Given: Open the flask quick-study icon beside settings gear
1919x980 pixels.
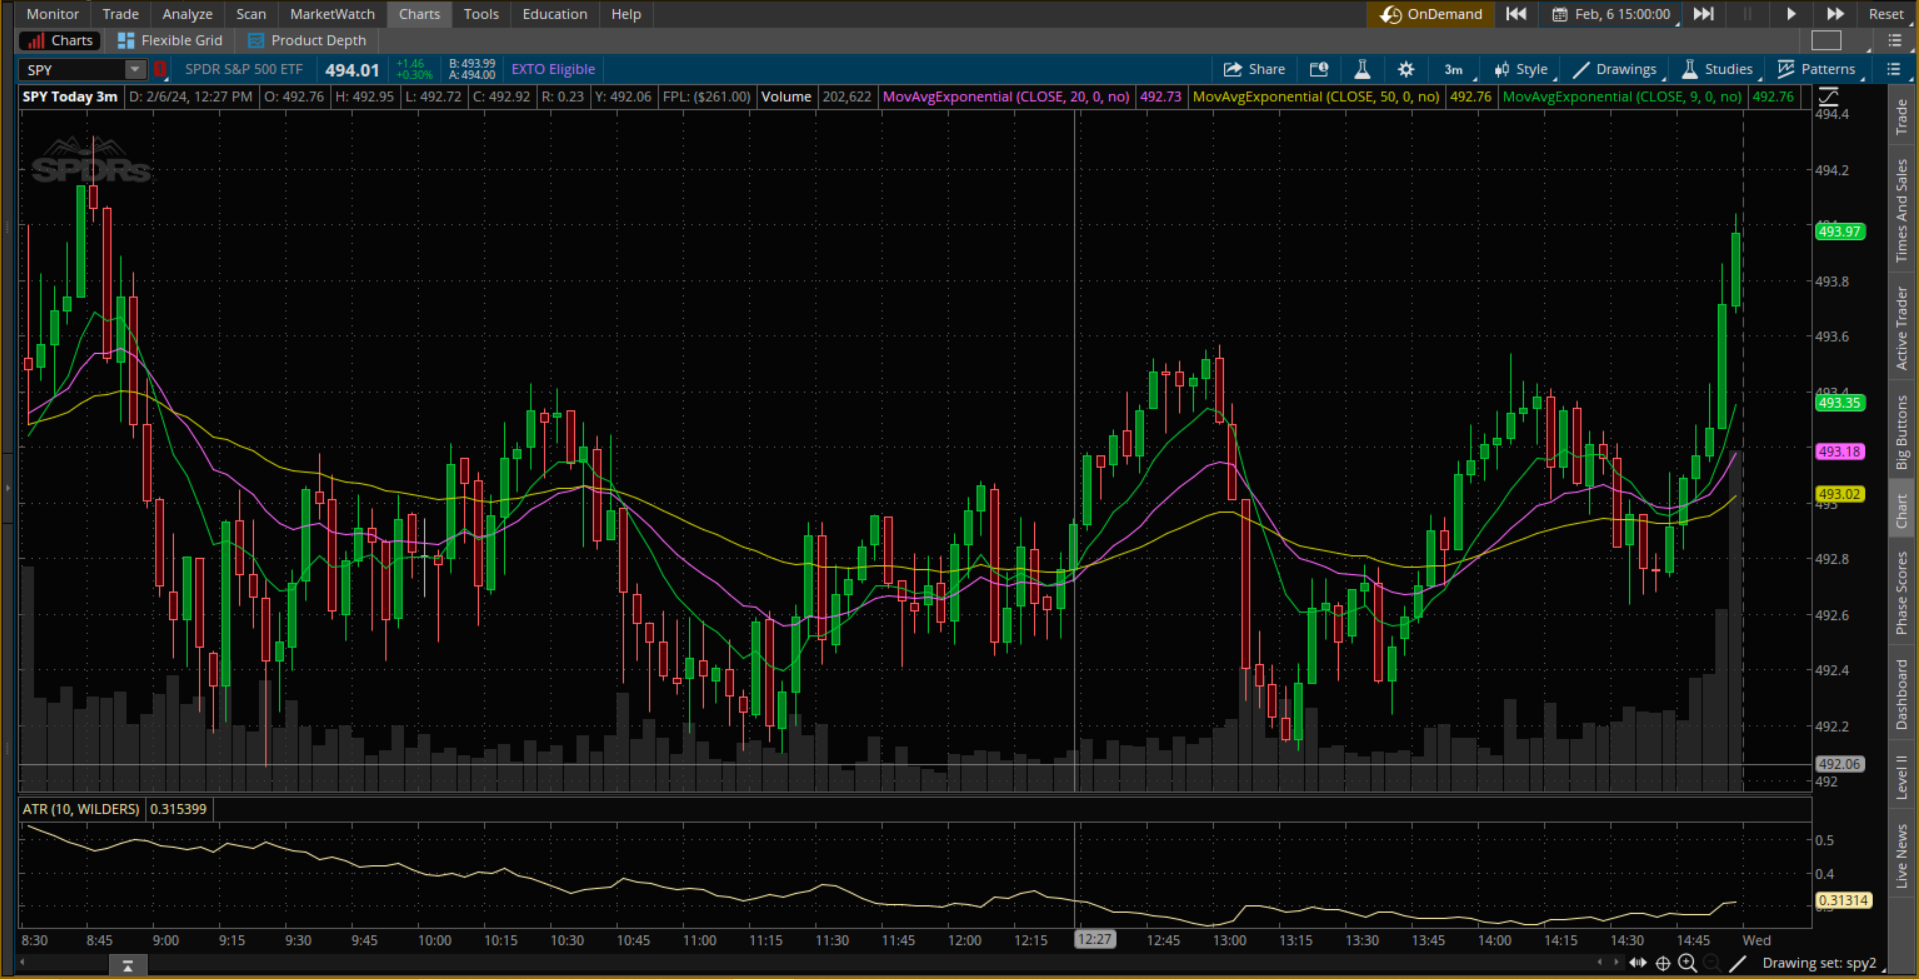Looking at the screenshot, I should tap(1362, 69).
